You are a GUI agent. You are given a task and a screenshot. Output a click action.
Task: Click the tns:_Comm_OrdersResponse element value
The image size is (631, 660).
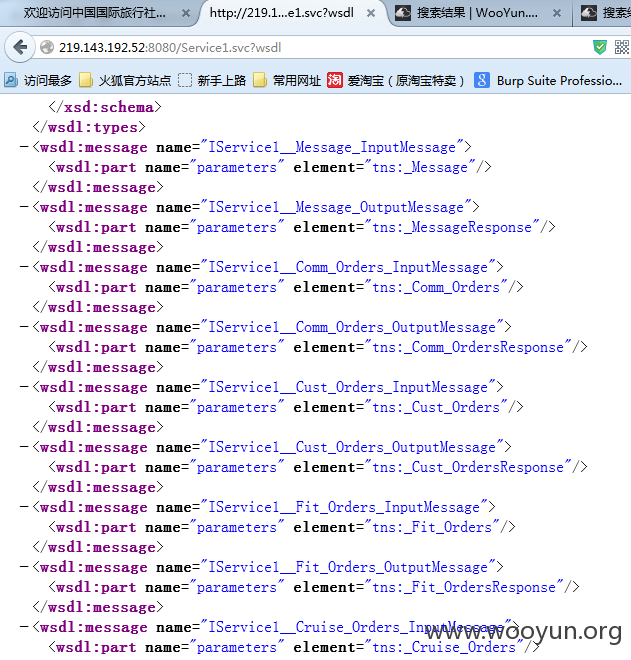tap(468, 347)
